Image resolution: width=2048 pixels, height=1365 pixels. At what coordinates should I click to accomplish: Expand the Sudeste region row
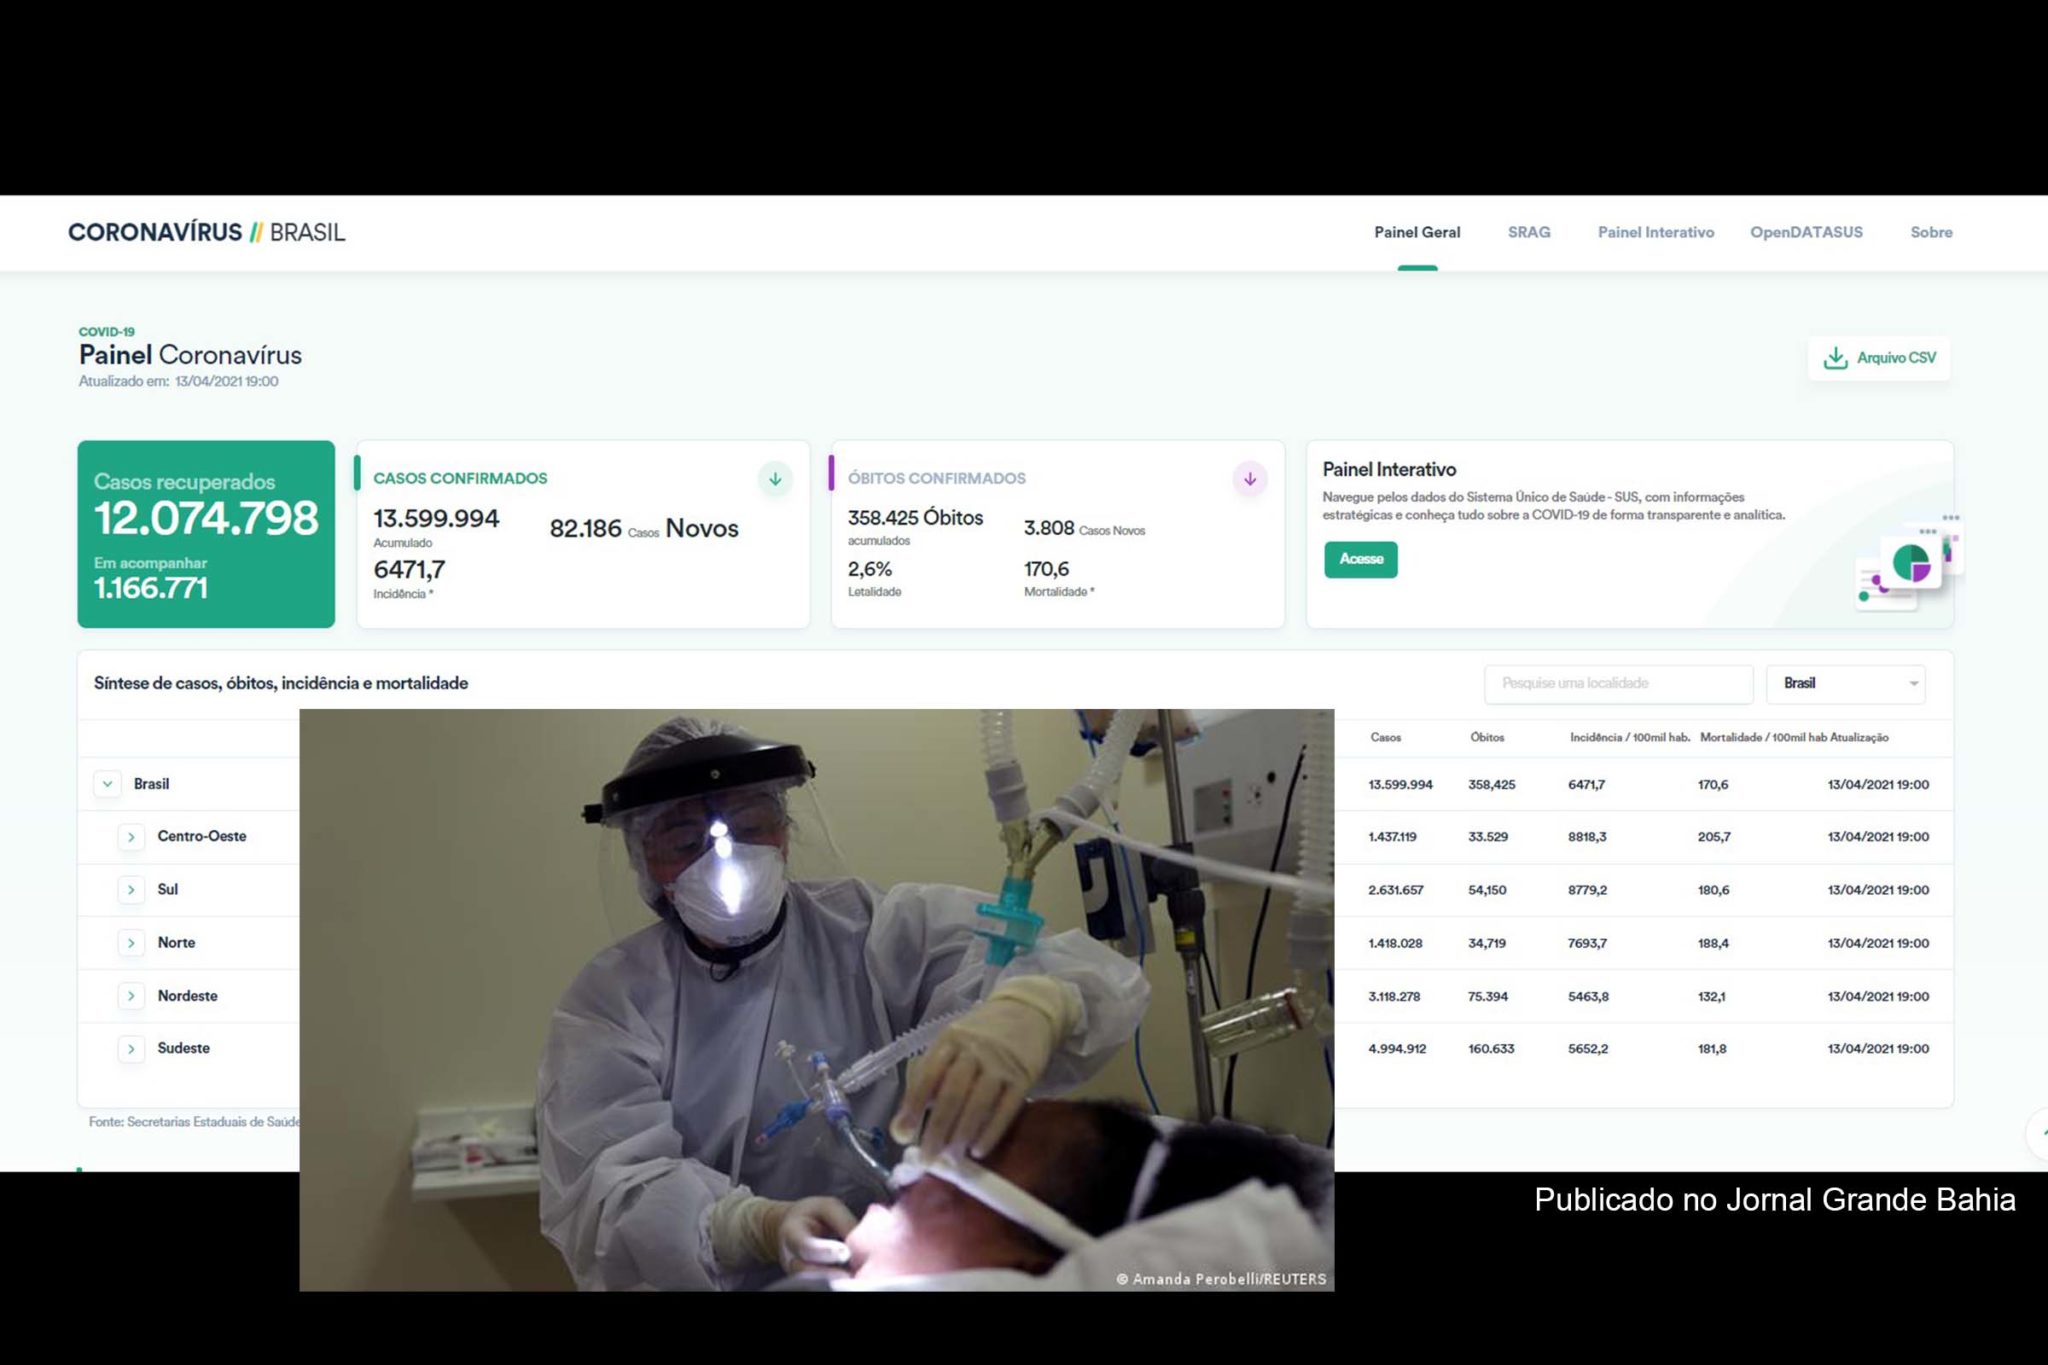[131, 1049]
